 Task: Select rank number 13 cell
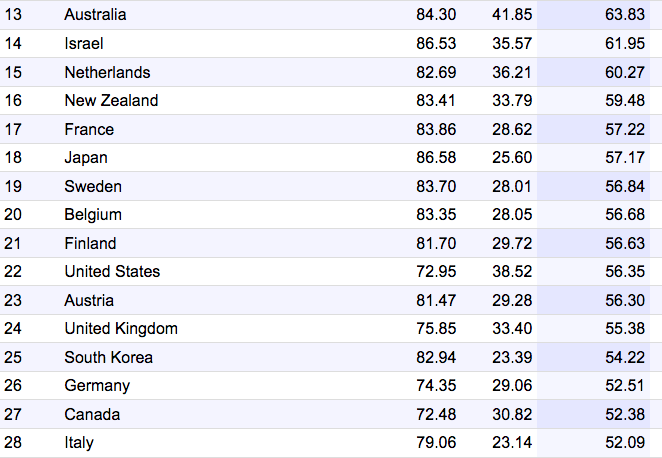click(13, 15)
